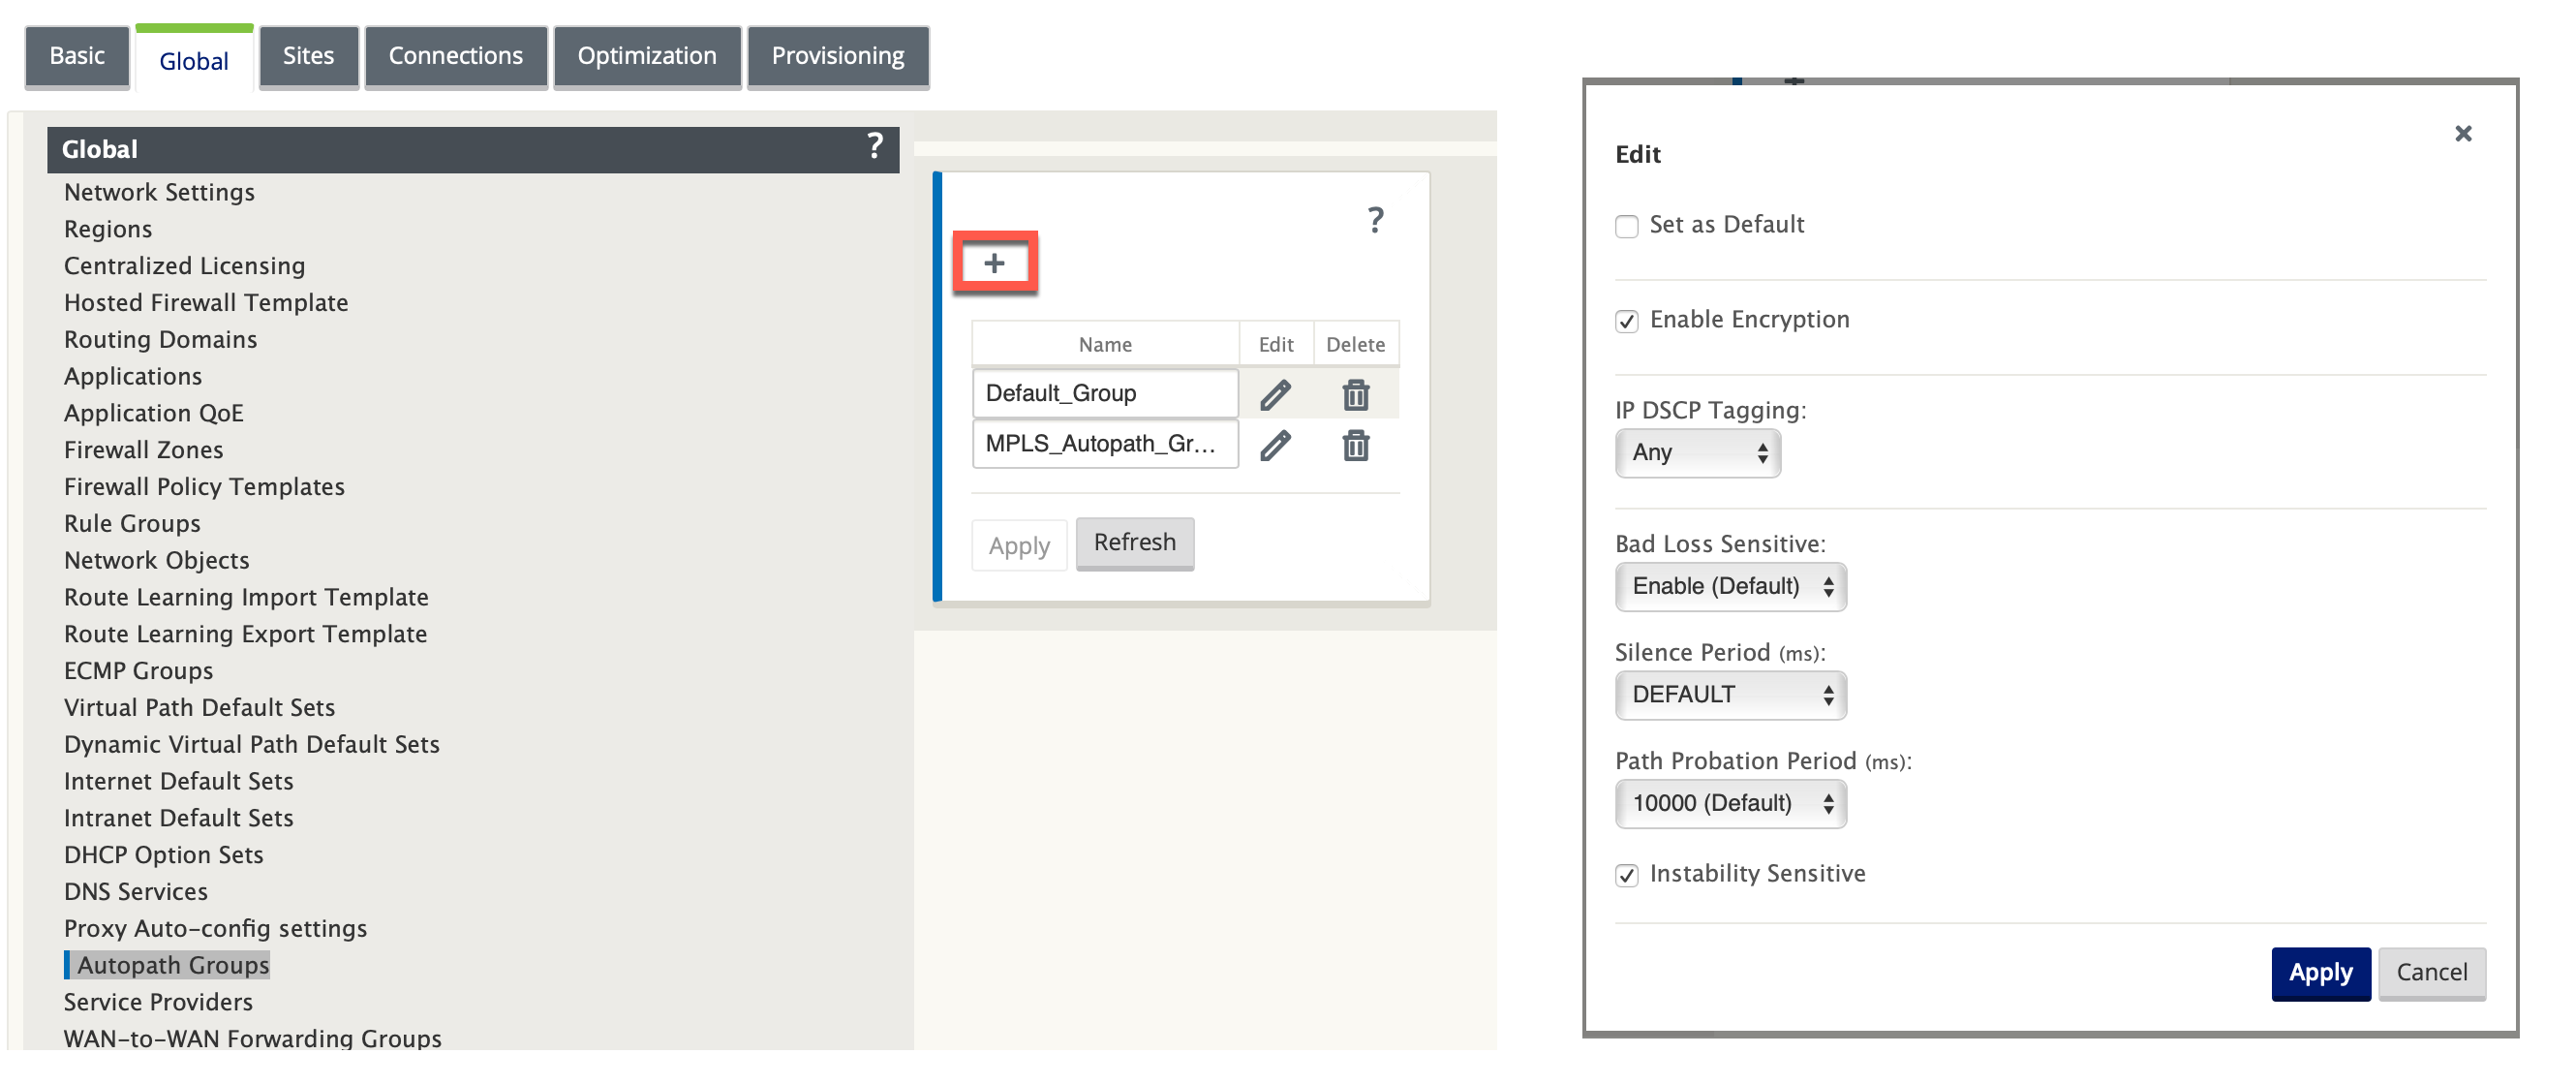Screen dimensions: 2576x1085
Task: Uncheck Enable Encryption
Action: [x=1626, y=321]
